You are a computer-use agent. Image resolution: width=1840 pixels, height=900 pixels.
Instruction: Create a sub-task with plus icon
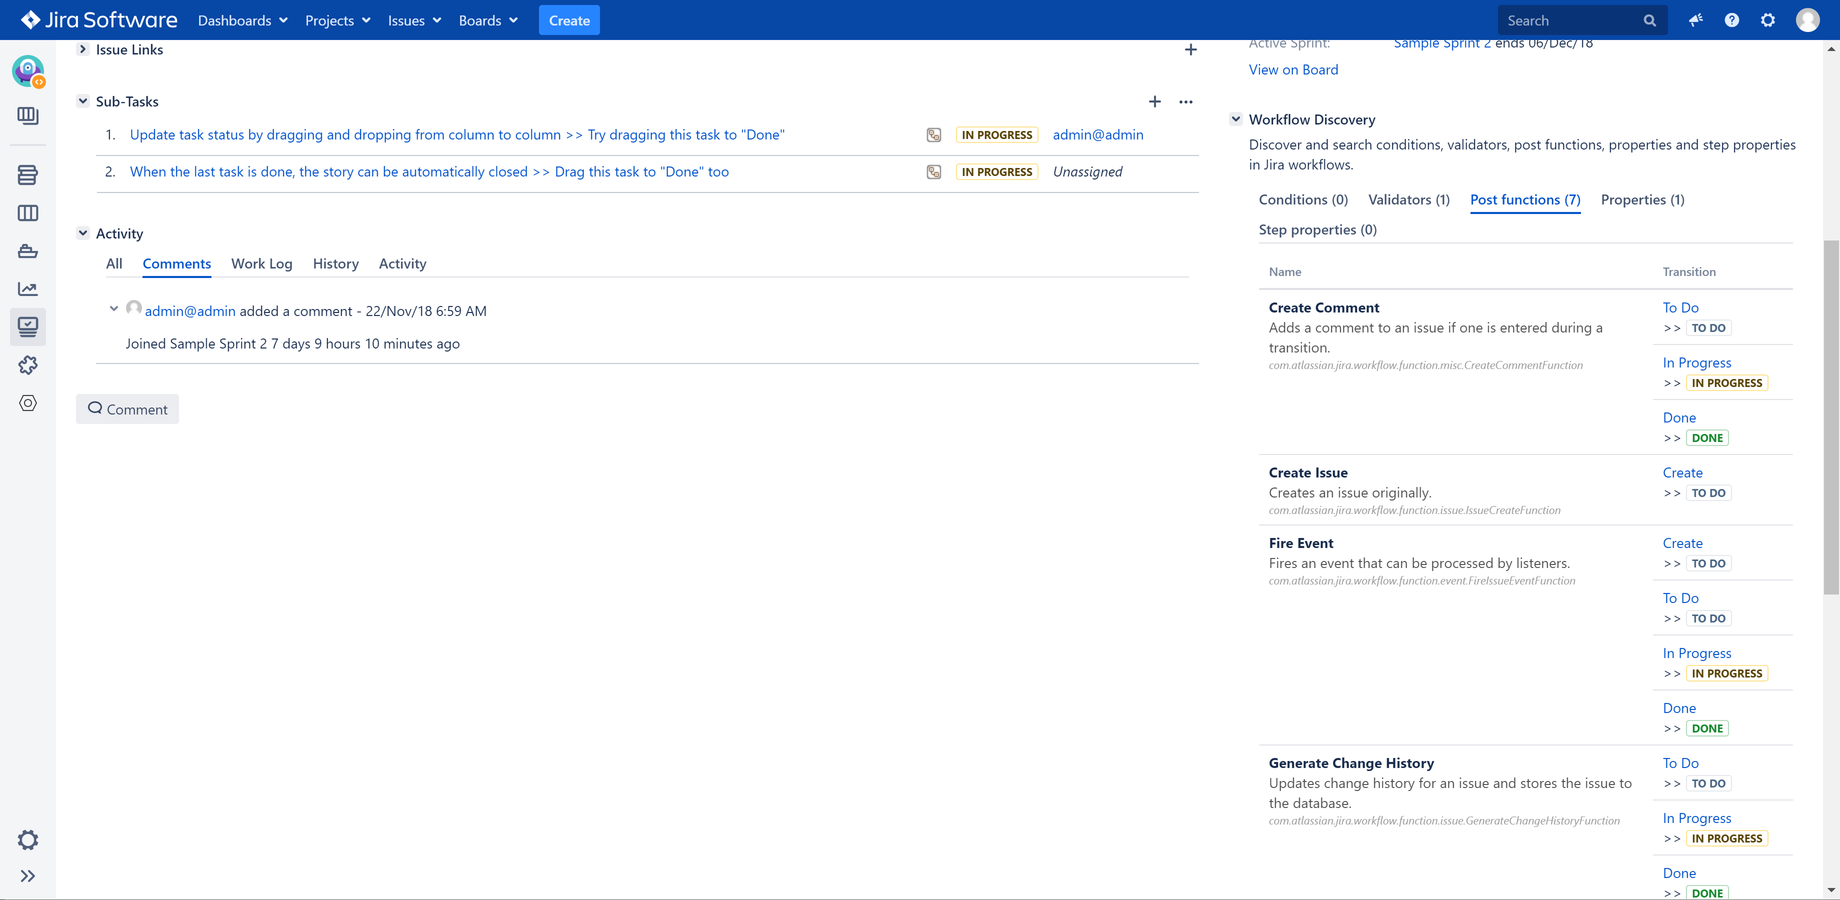pos(1155,101)
